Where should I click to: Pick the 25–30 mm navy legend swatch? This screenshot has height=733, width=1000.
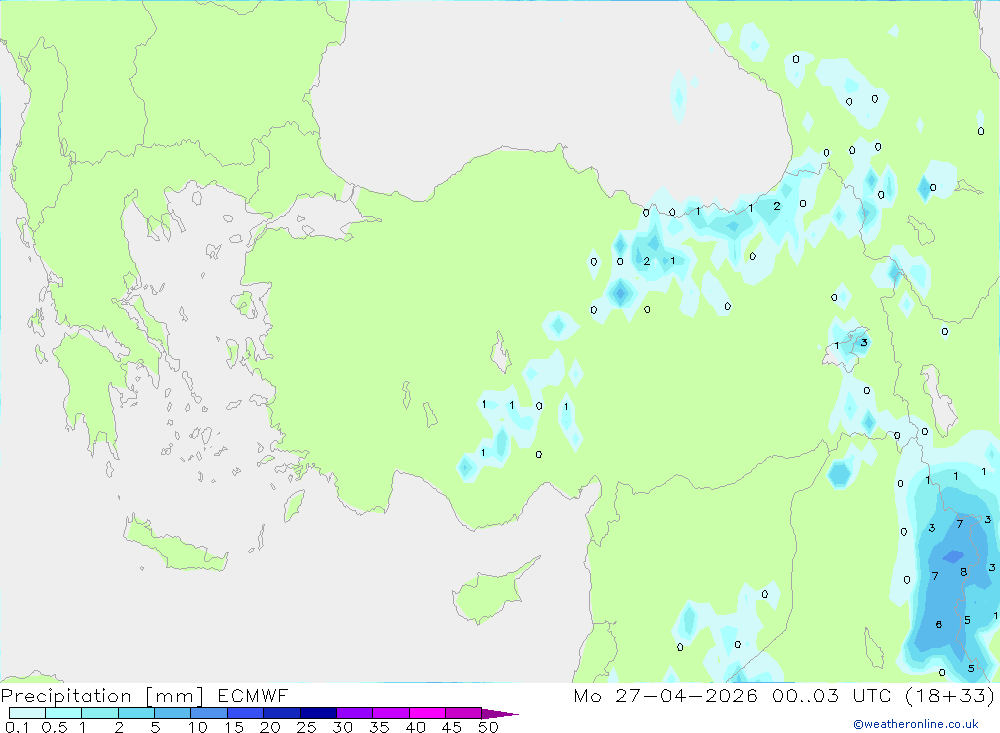click(318, 713)
